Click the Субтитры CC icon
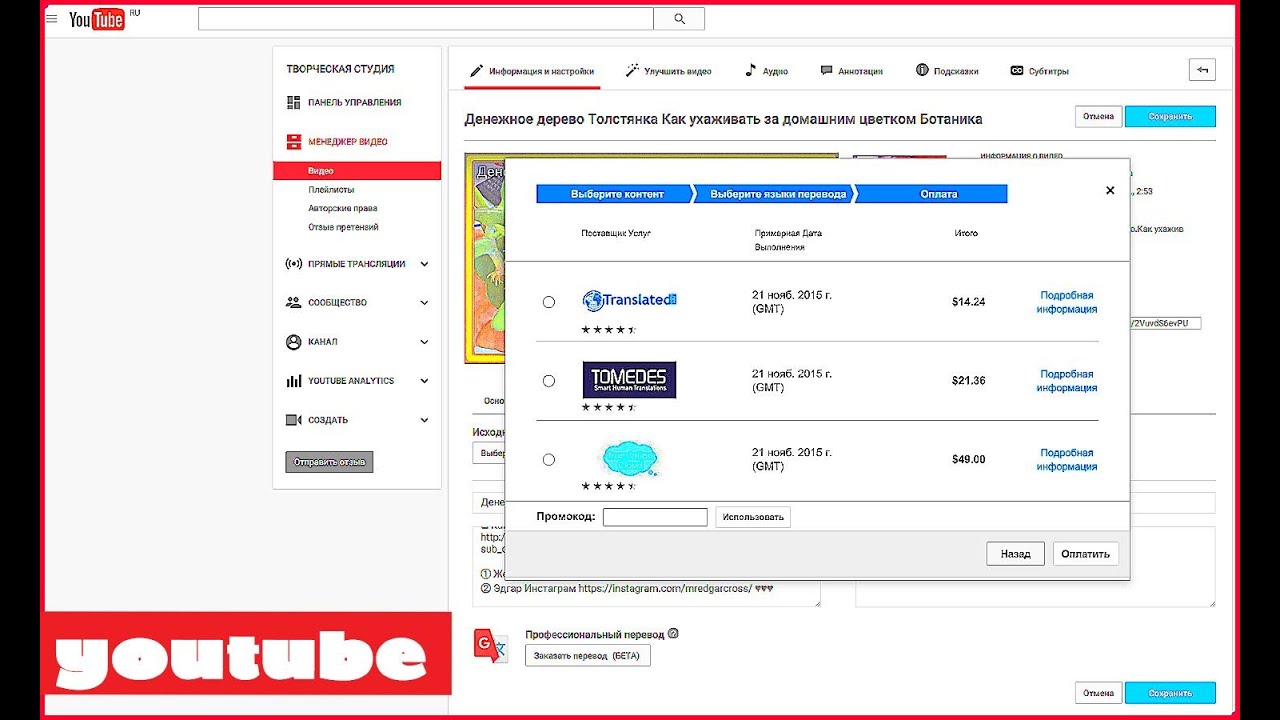 tap(1017, 71)
